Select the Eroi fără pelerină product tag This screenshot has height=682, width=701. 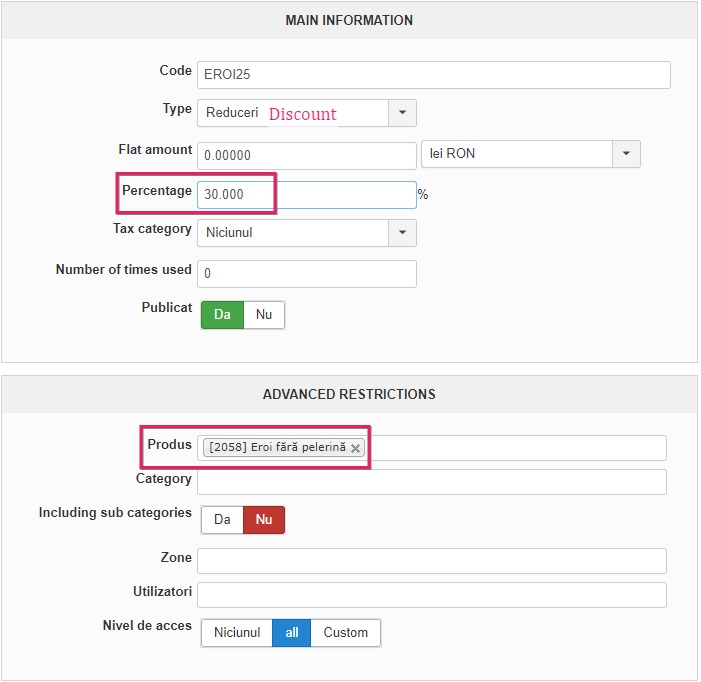tap(277, 448)
